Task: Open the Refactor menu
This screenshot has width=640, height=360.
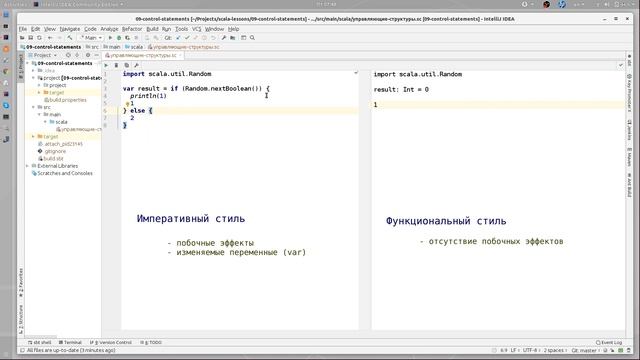Action: 132,29
